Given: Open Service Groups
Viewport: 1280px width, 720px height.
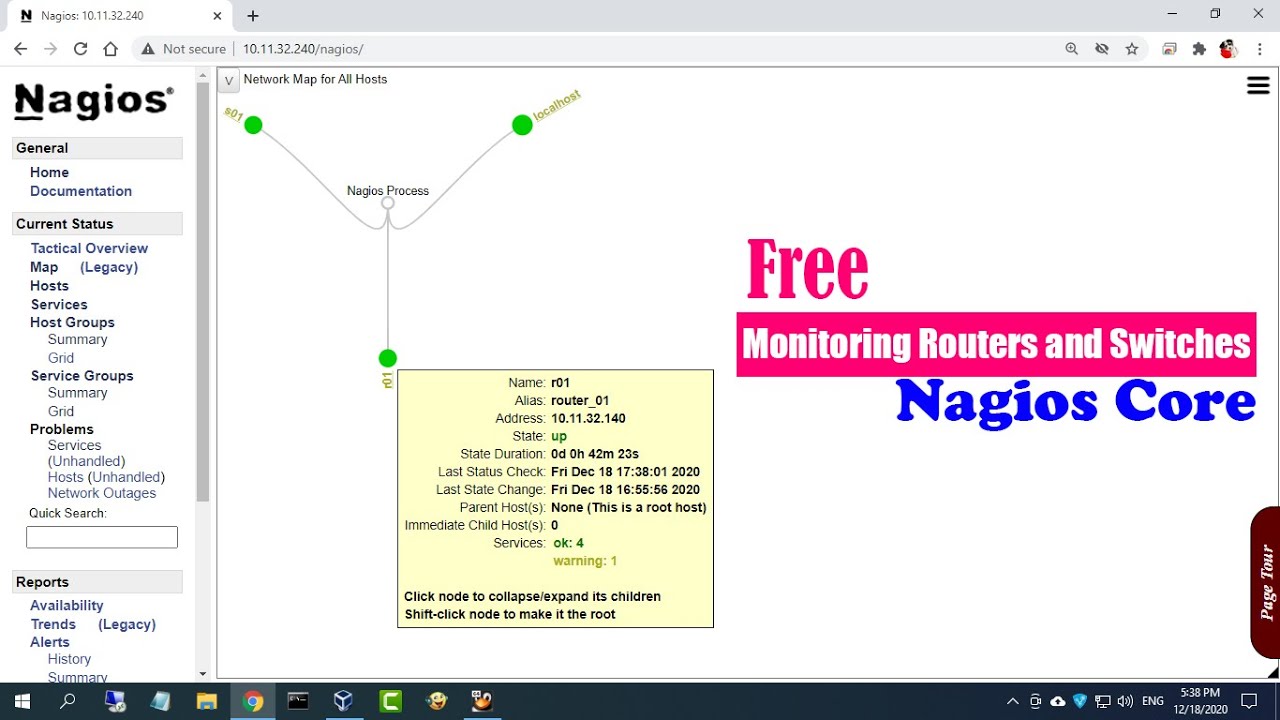Looking at the screenshot, I should click(82, 376).
